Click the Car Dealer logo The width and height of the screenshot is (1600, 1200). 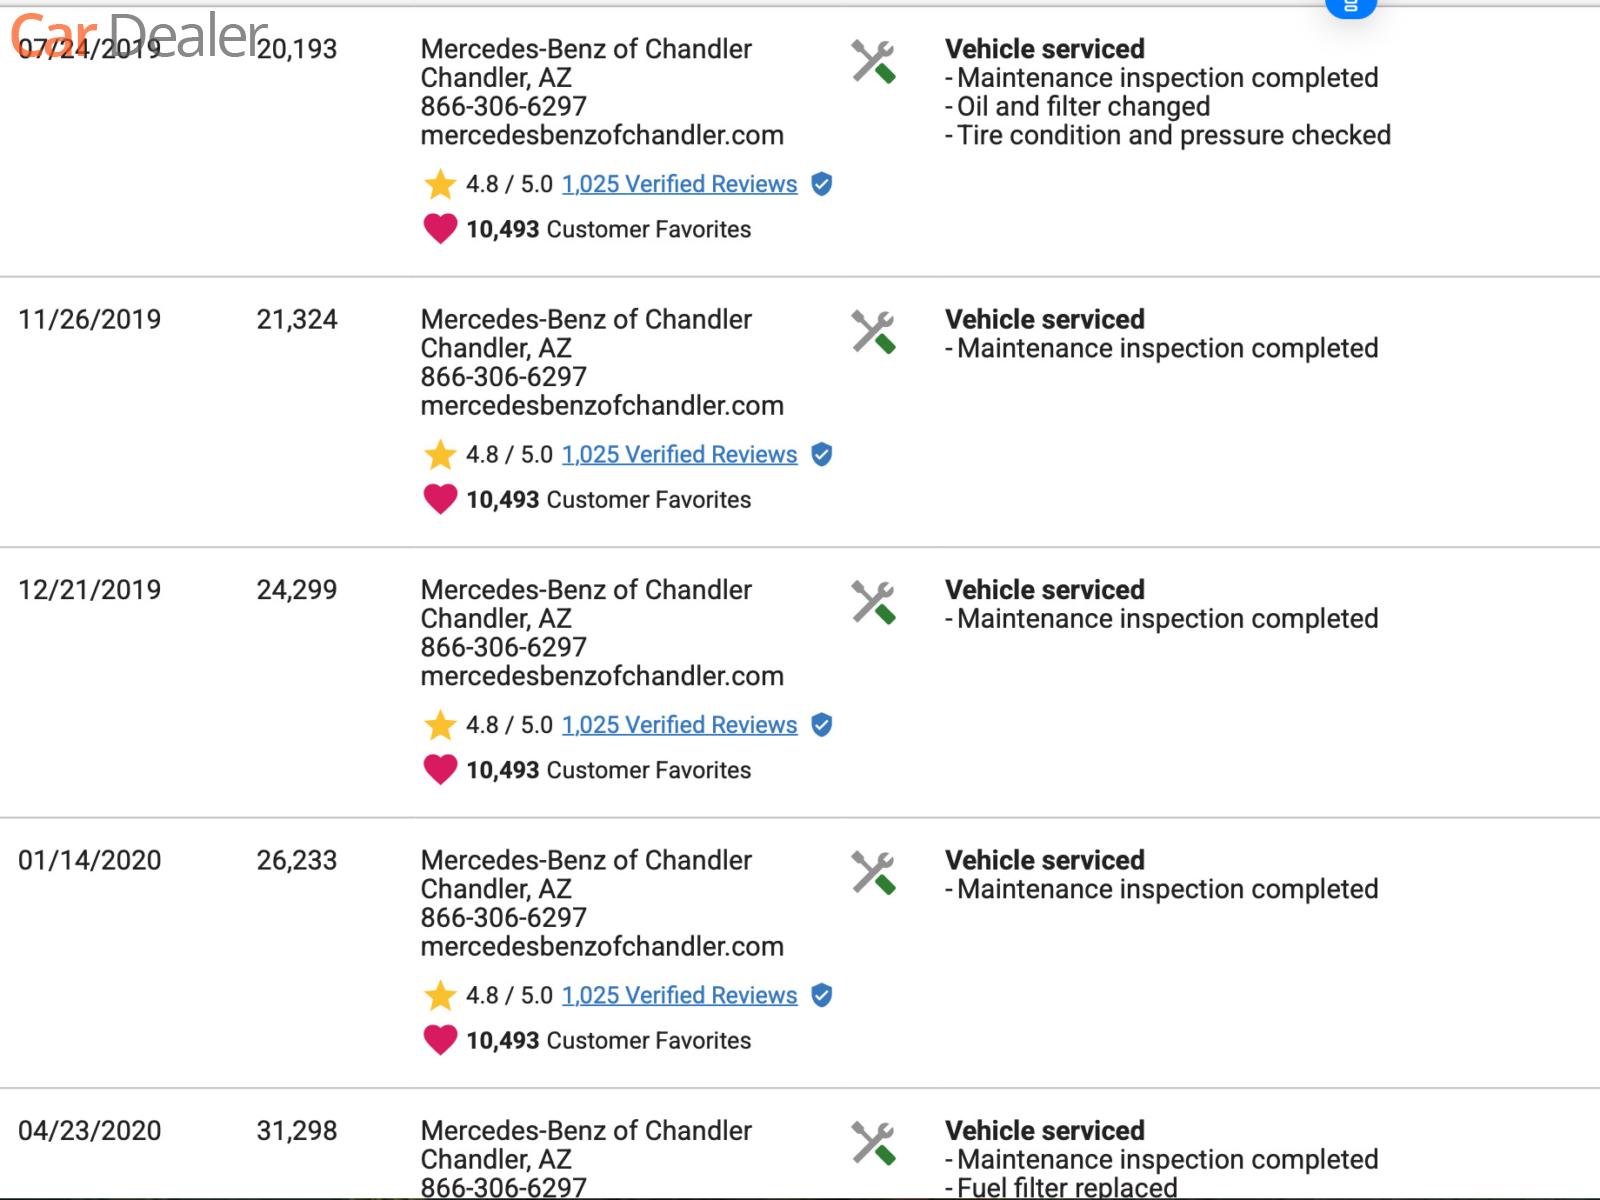pyautogui.click(x=140, y=34)
